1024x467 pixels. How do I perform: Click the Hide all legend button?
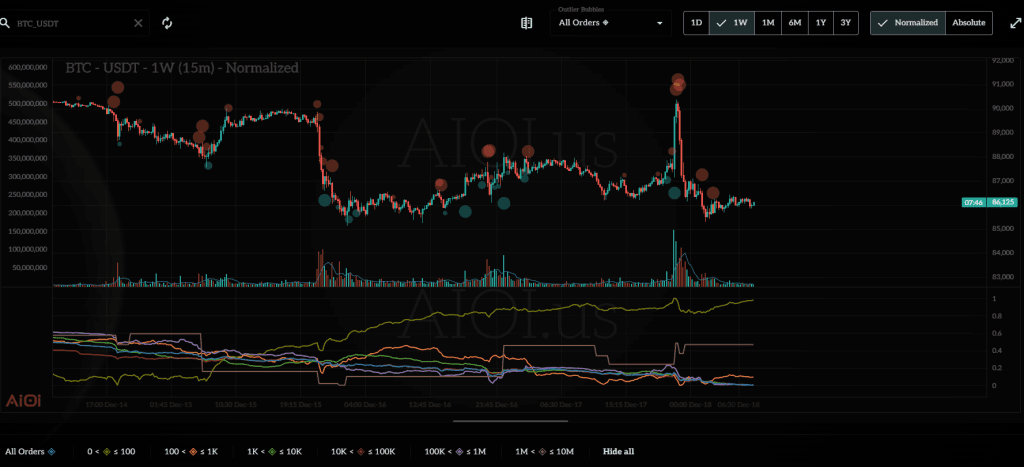618,451
